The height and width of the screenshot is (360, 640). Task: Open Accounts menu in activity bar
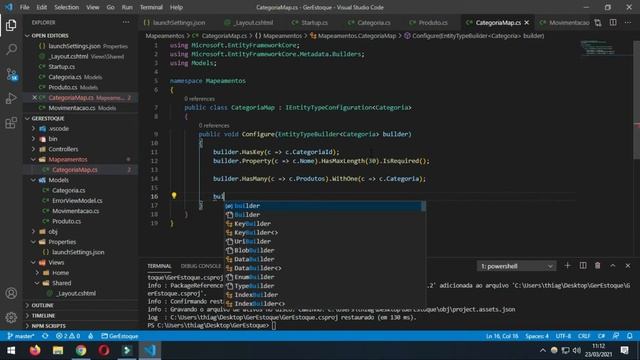(11, 293)
